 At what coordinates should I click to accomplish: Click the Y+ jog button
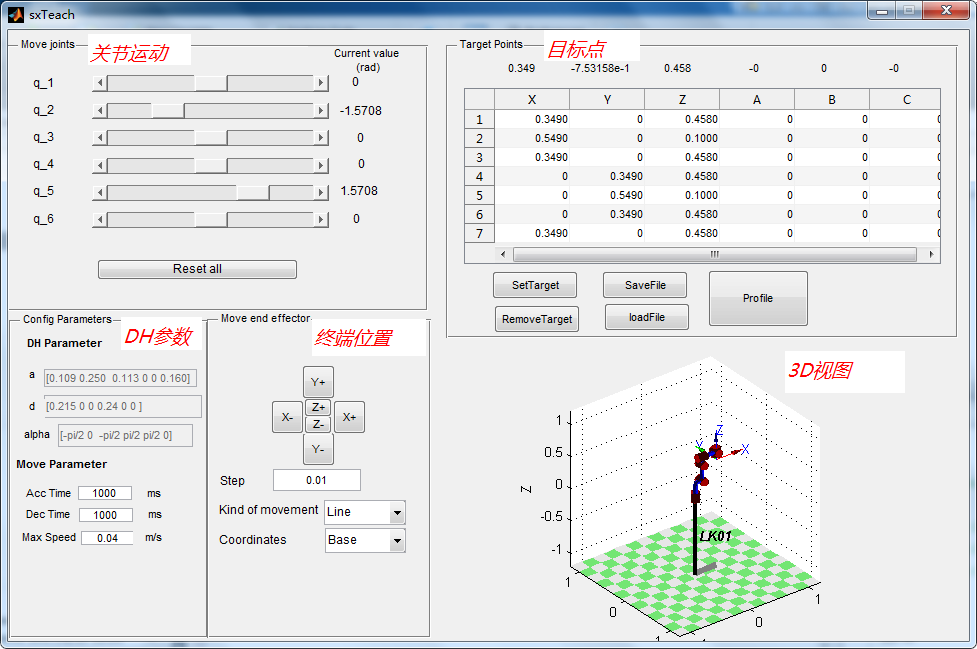318,382
